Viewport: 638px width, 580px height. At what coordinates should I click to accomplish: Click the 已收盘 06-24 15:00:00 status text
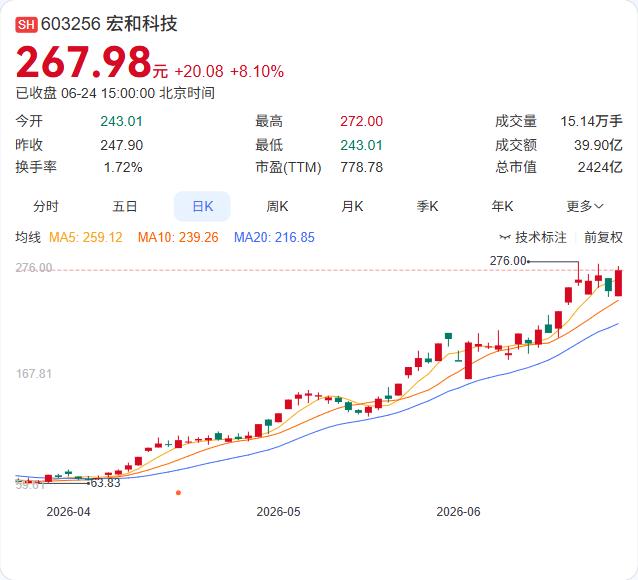pos(115,93)
